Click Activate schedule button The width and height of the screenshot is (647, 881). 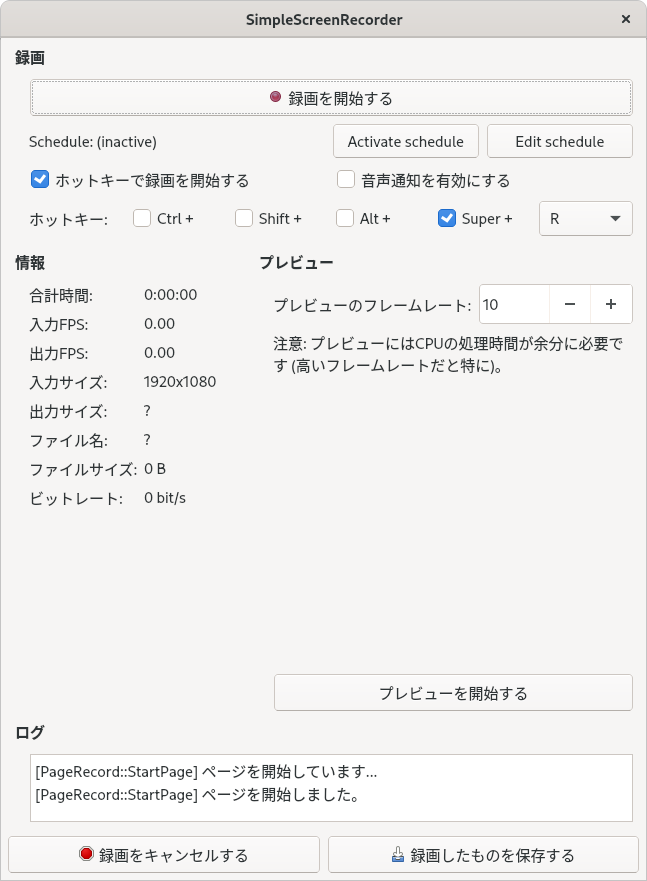[x=406, y=141]
